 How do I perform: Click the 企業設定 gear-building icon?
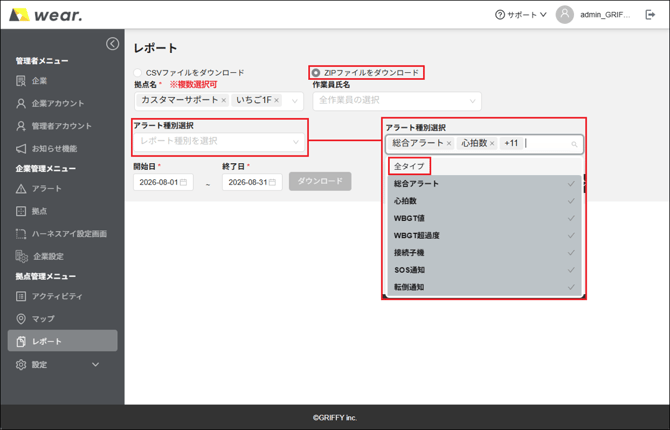tap(22, 256)
